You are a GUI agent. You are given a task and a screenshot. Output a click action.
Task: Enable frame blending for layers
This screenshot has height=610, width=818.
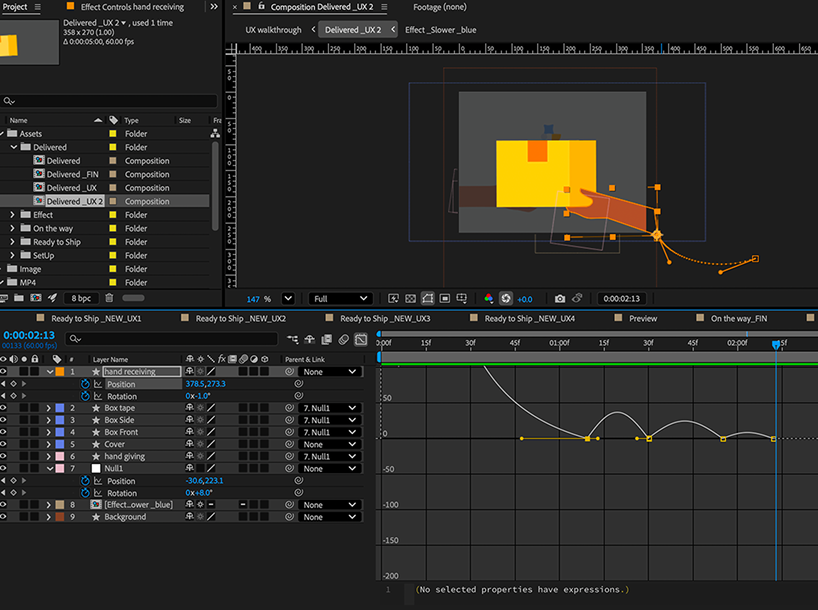[327, 339]
